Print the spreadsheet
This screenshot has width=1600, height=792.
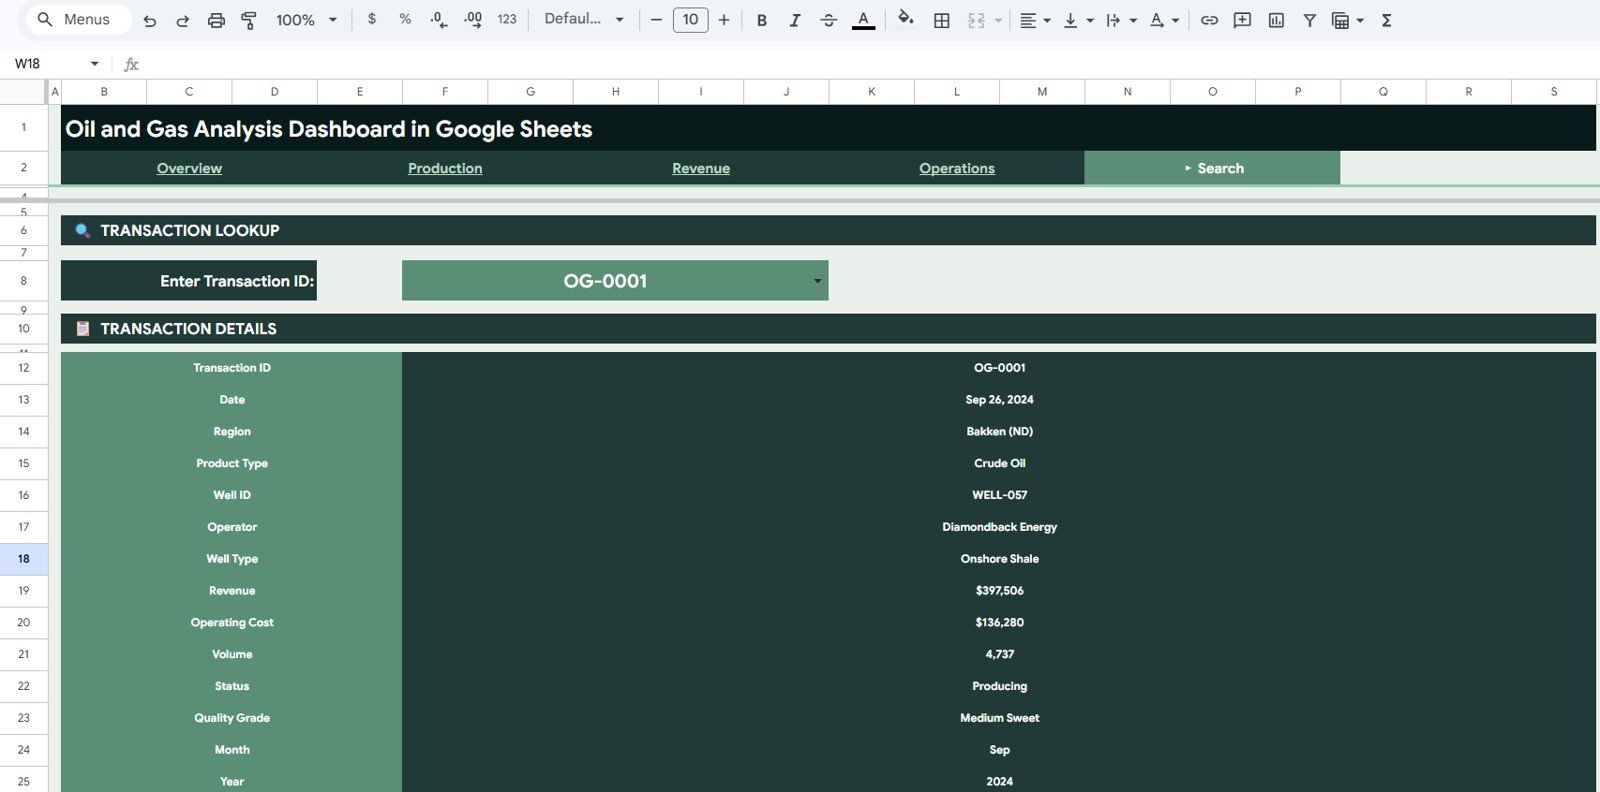pyautogui.click(x=216, y=20)
